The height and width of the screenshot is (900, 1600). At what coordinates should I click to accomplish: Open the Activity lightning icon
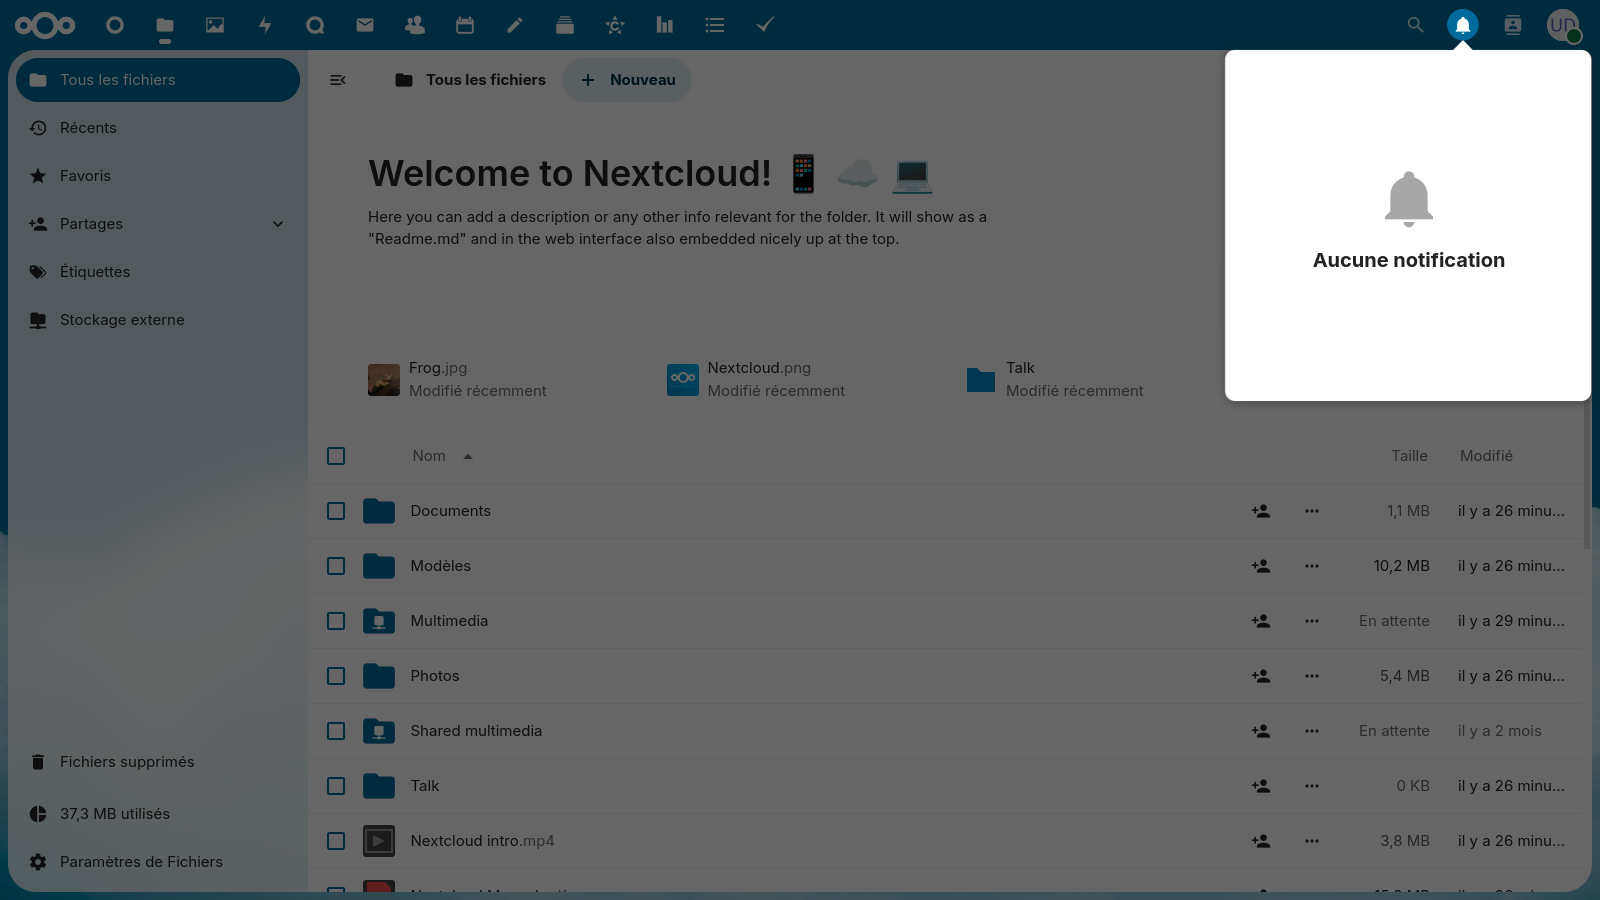(x=265, y=25)
